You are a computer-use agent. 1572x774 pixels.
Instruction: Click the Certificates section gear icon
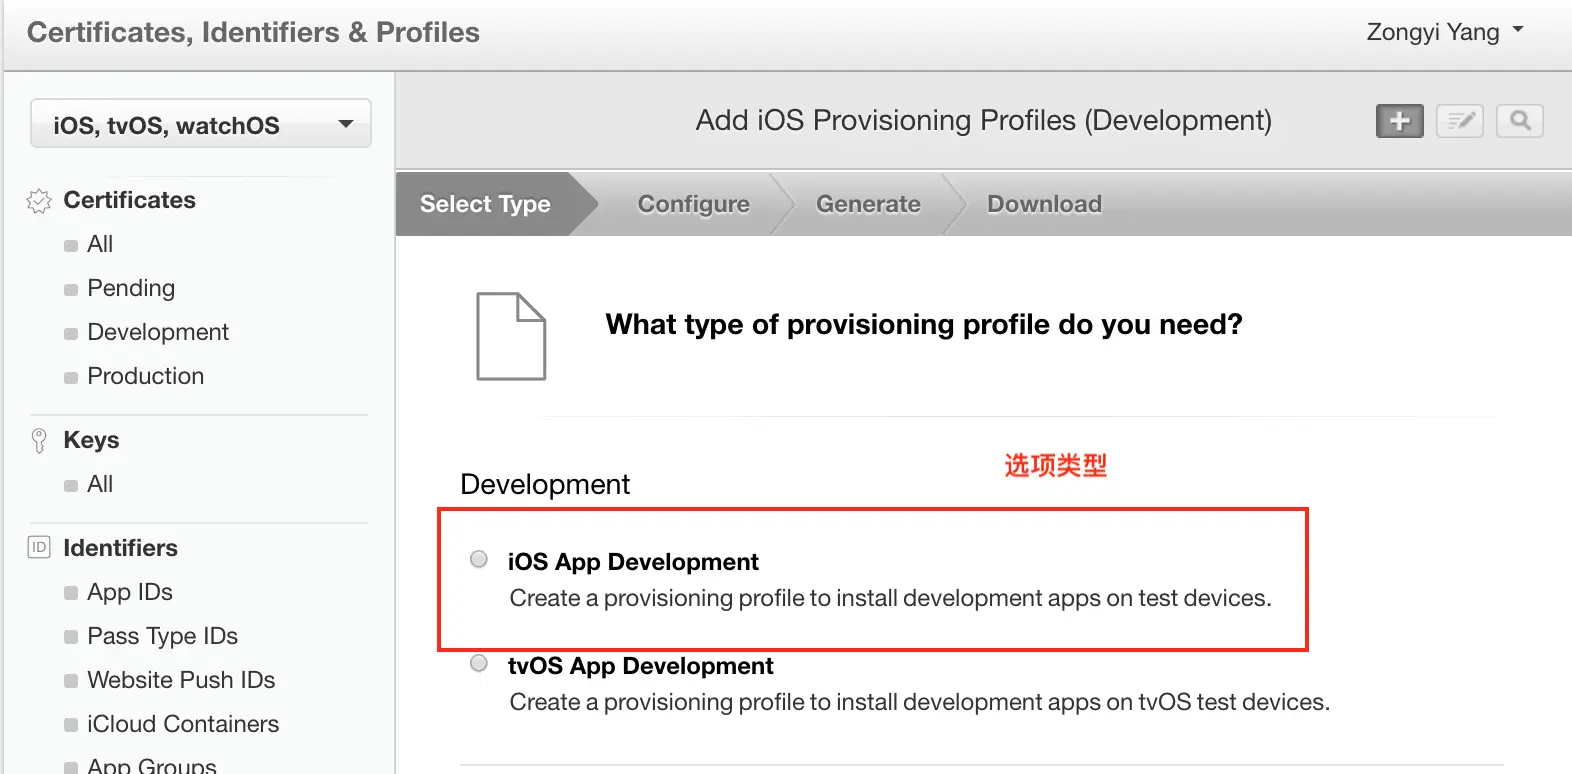coord(39,201)
